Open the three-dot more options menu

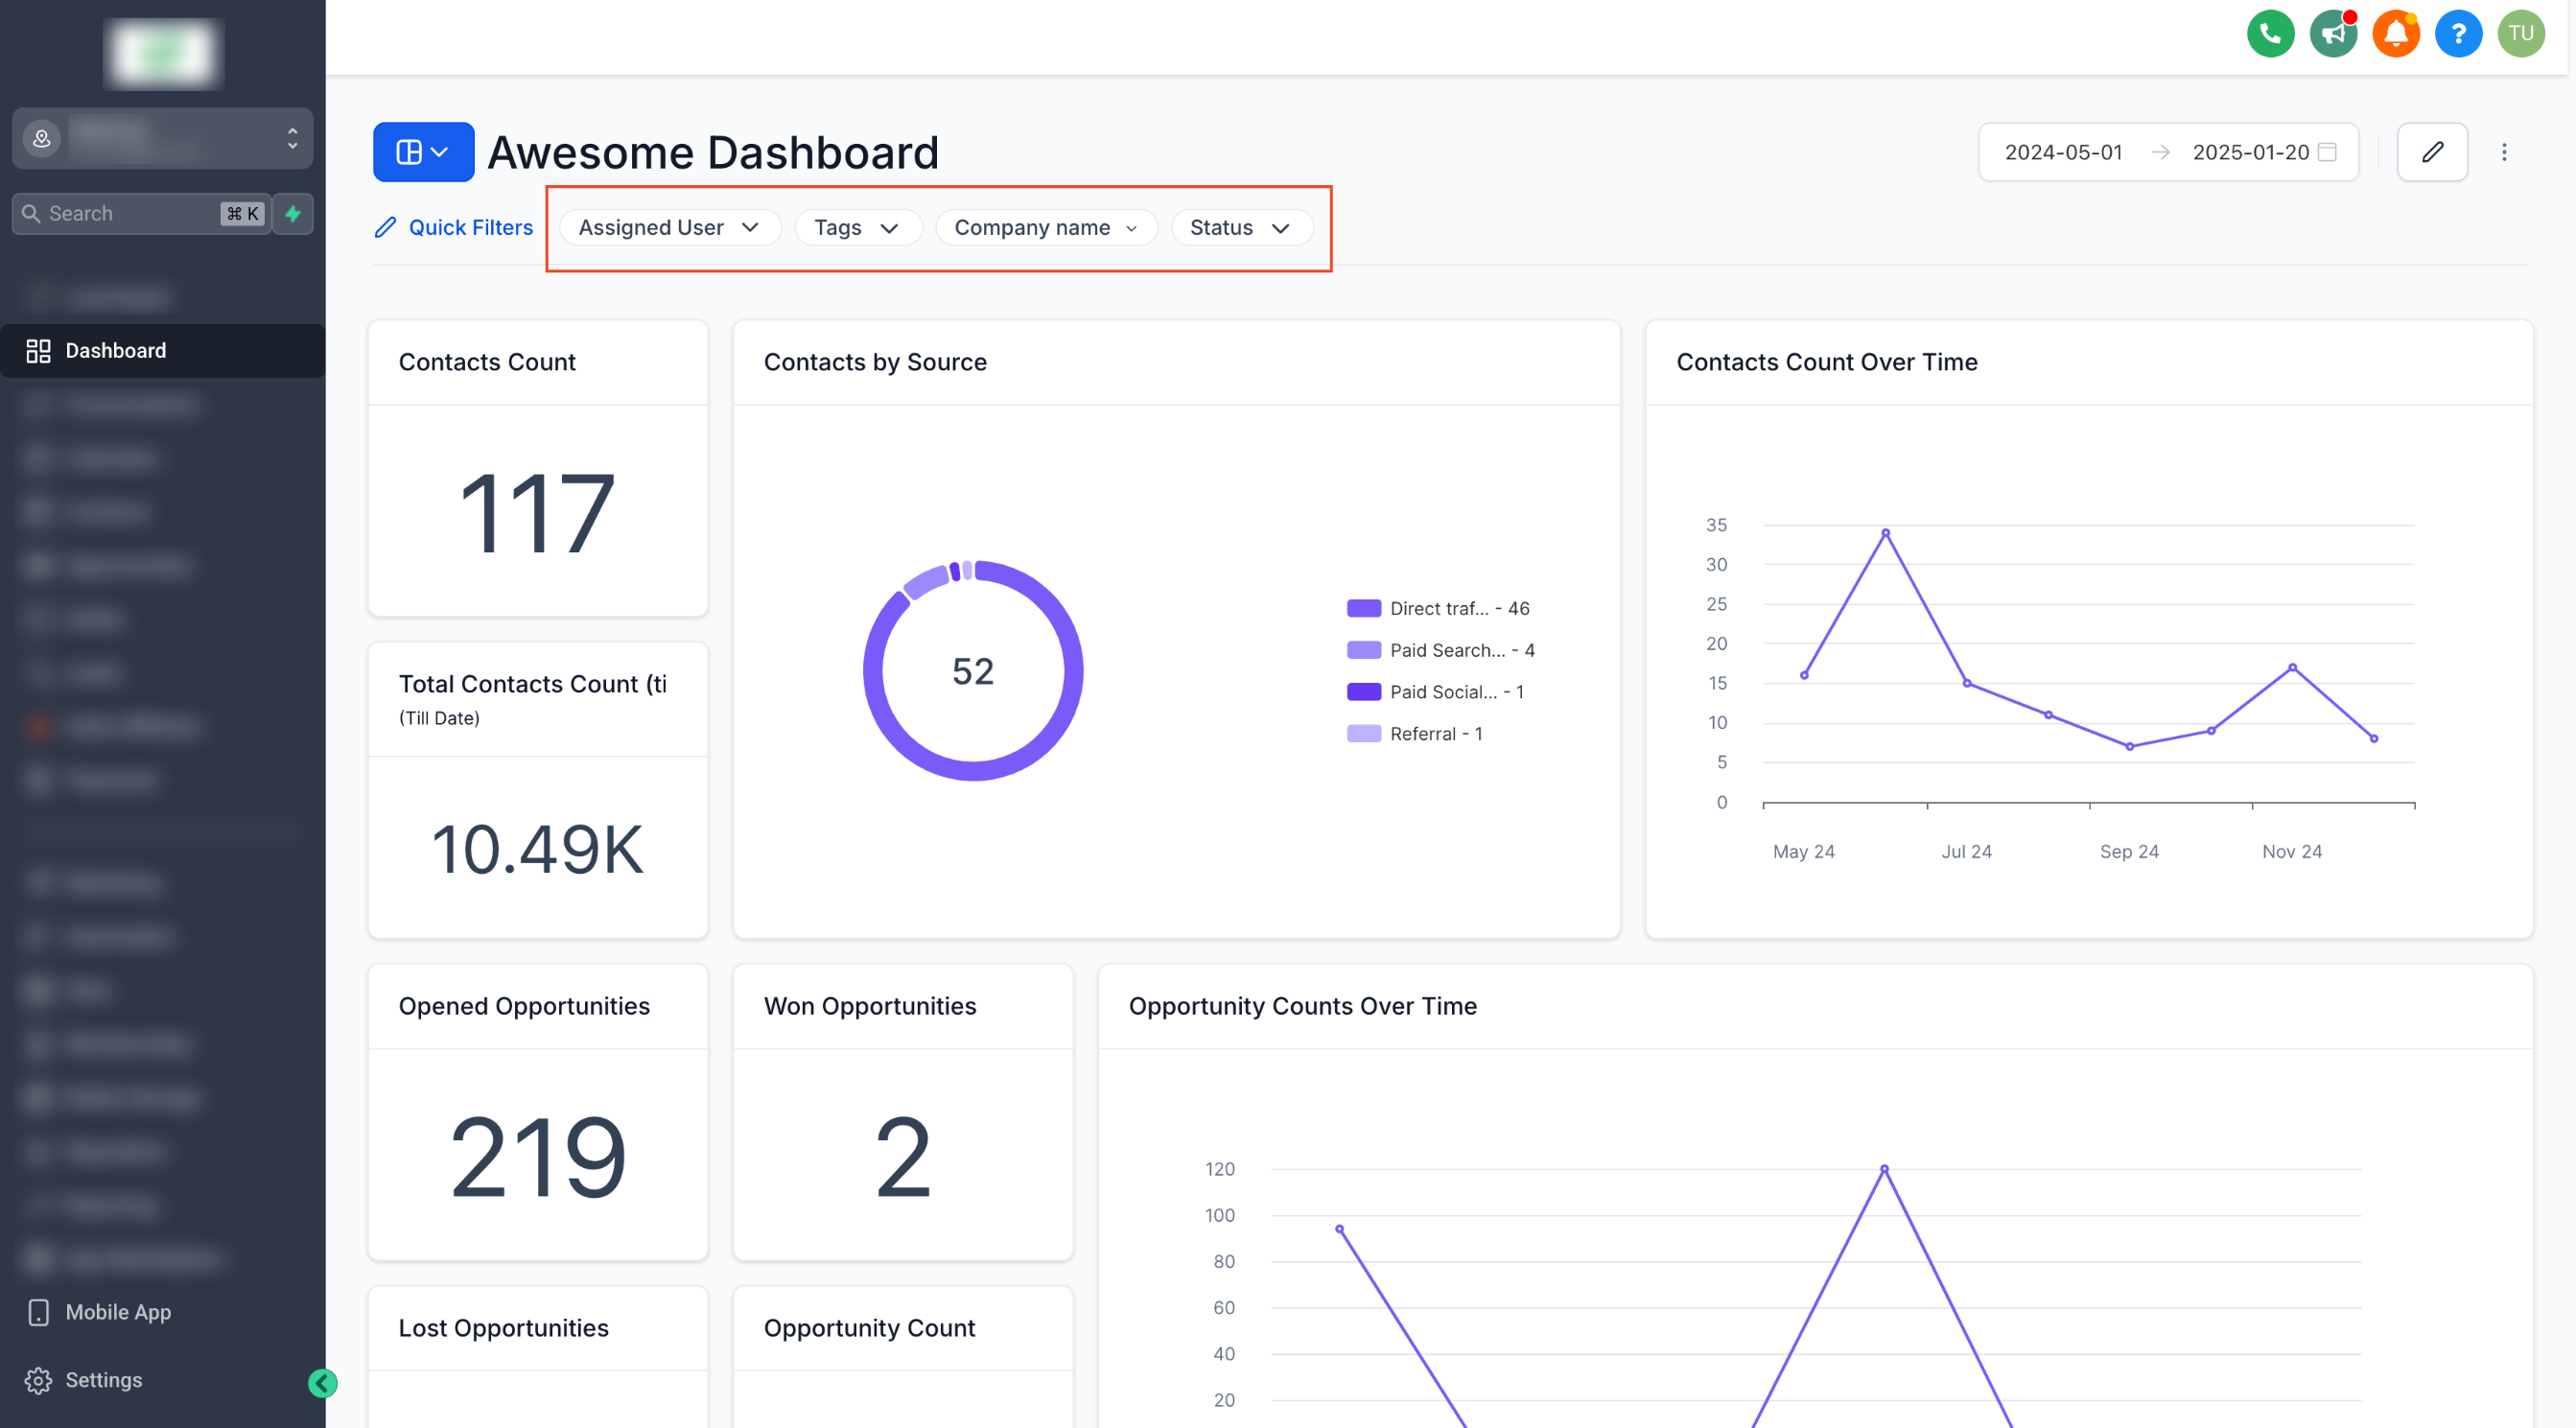pyautogui.click(x=2504, y=152)
